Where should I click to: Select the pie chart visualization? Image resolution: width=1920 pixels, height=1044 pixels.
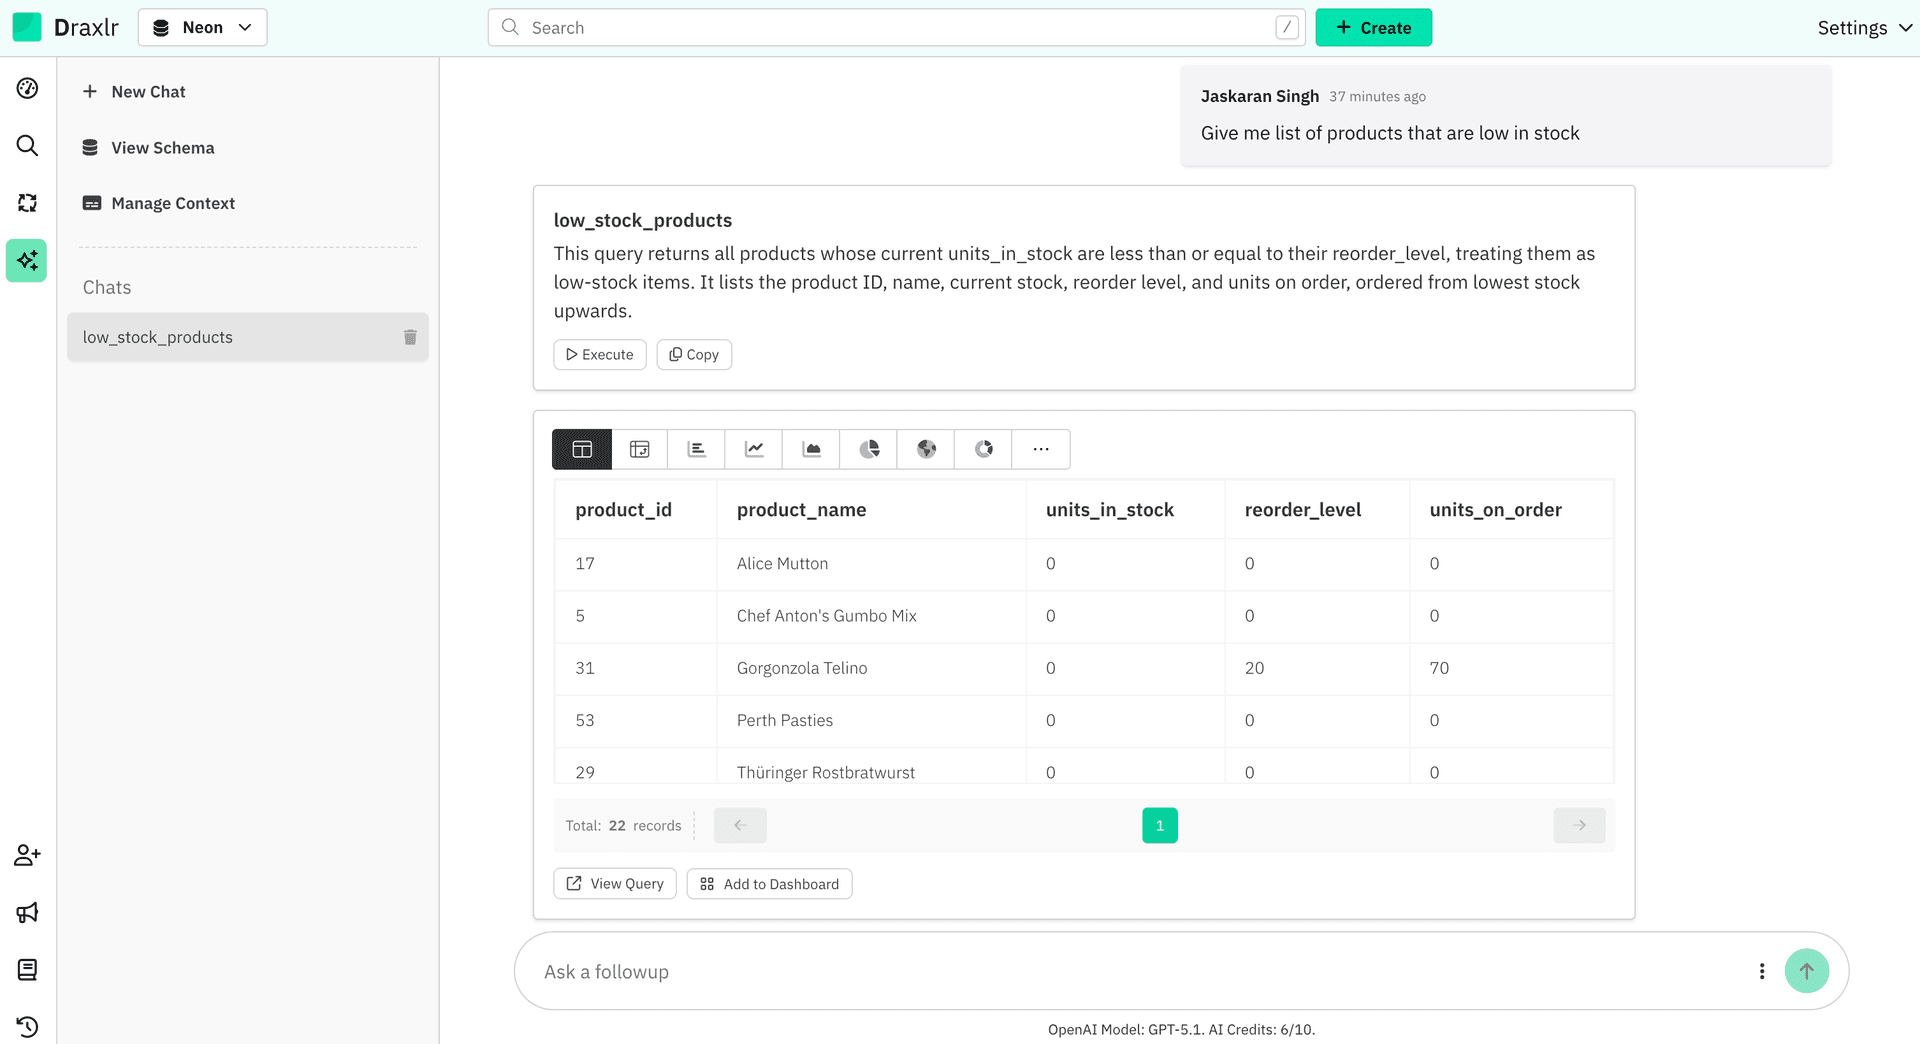[869, 450]
